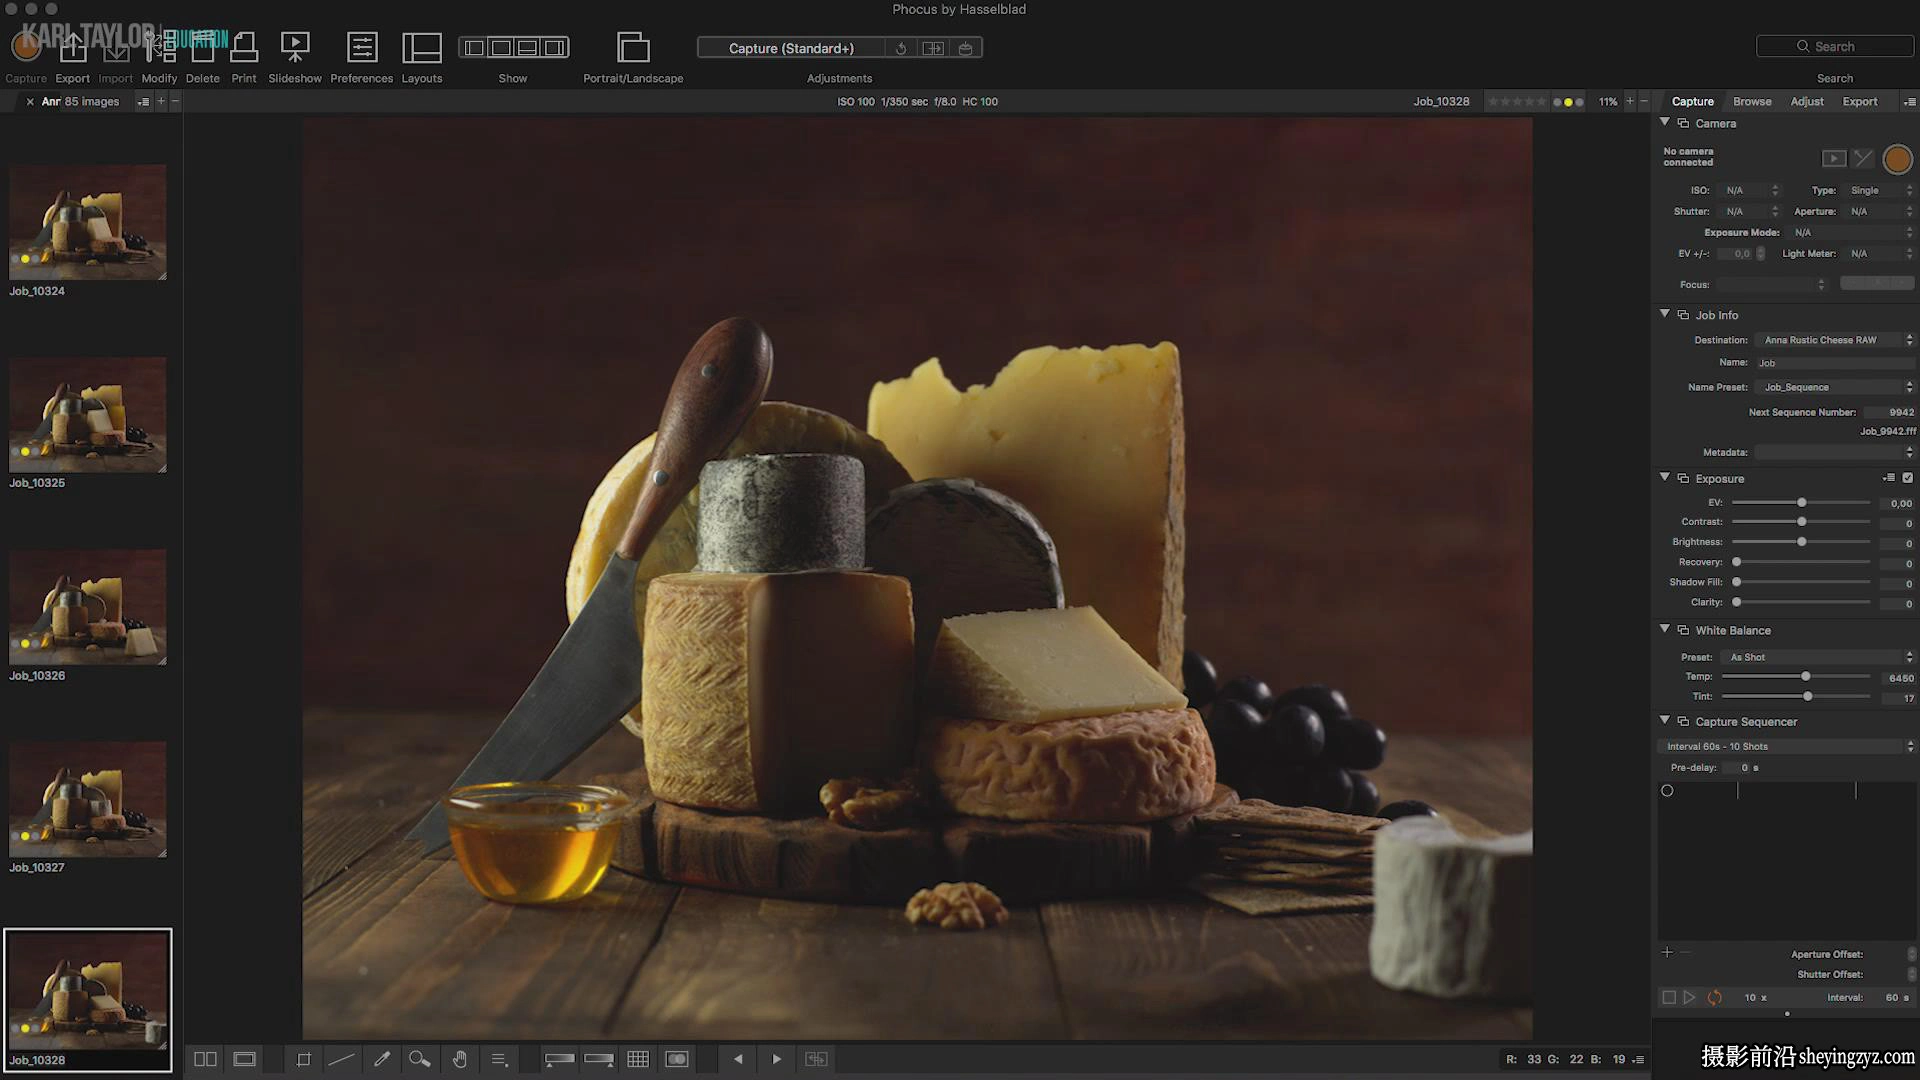Select the straighten line tool
This screenshot has height=1080, width=1920.
point(342,1059)
